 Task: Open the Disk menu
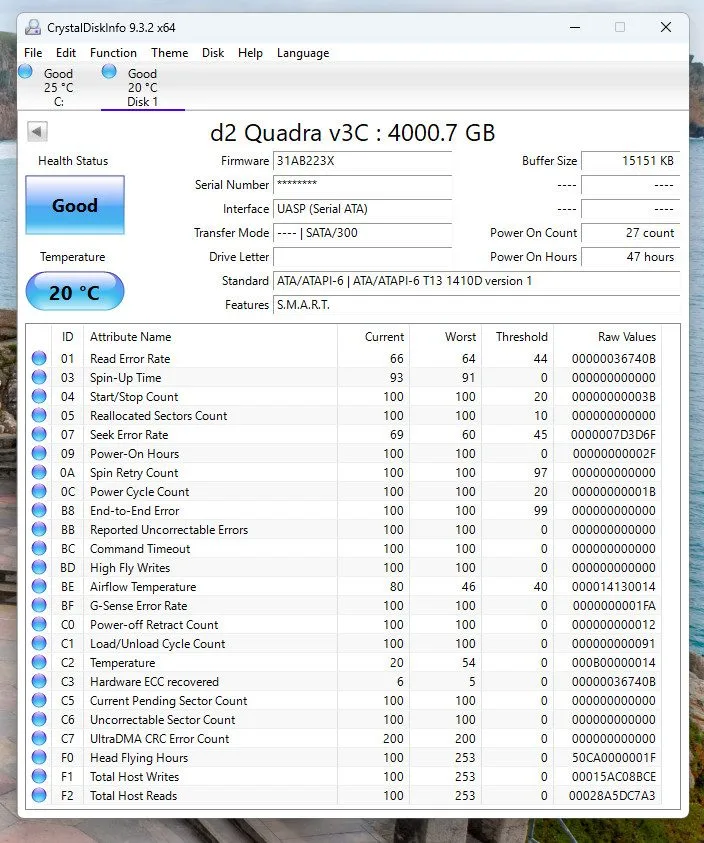(x=213, y=53)
